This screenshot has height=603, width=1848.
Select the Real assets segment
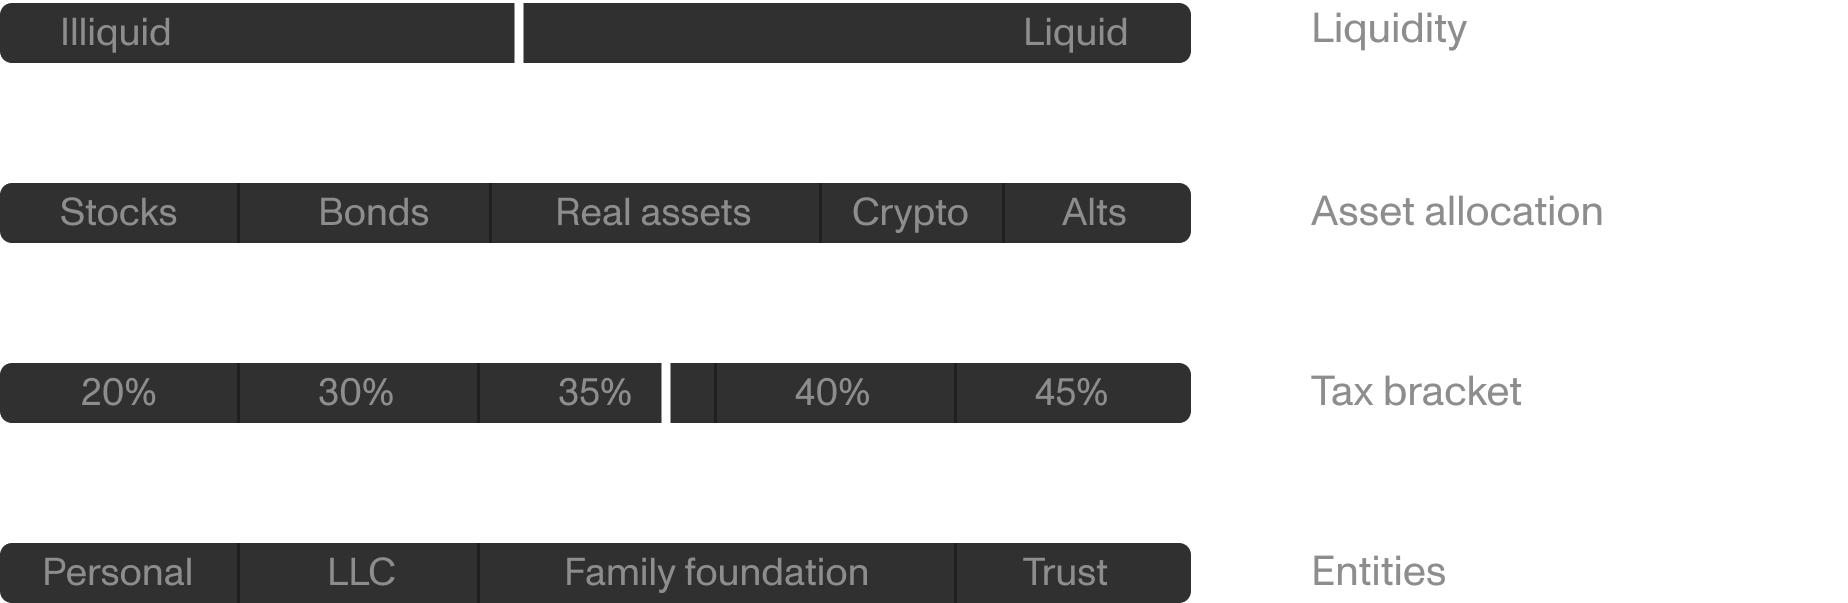point(653,213)
